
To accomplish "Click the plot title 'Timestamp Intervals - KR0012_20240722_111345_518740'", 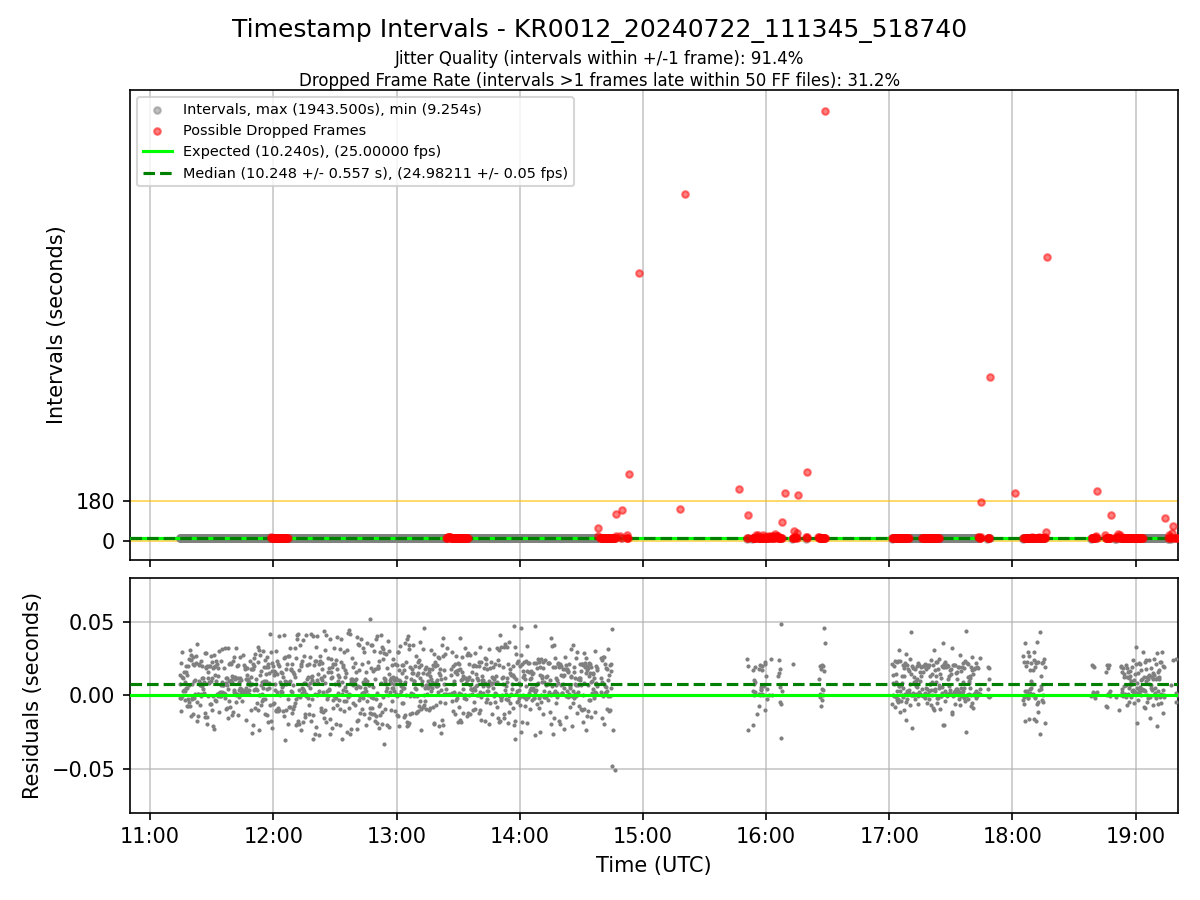I will [599, 29].
